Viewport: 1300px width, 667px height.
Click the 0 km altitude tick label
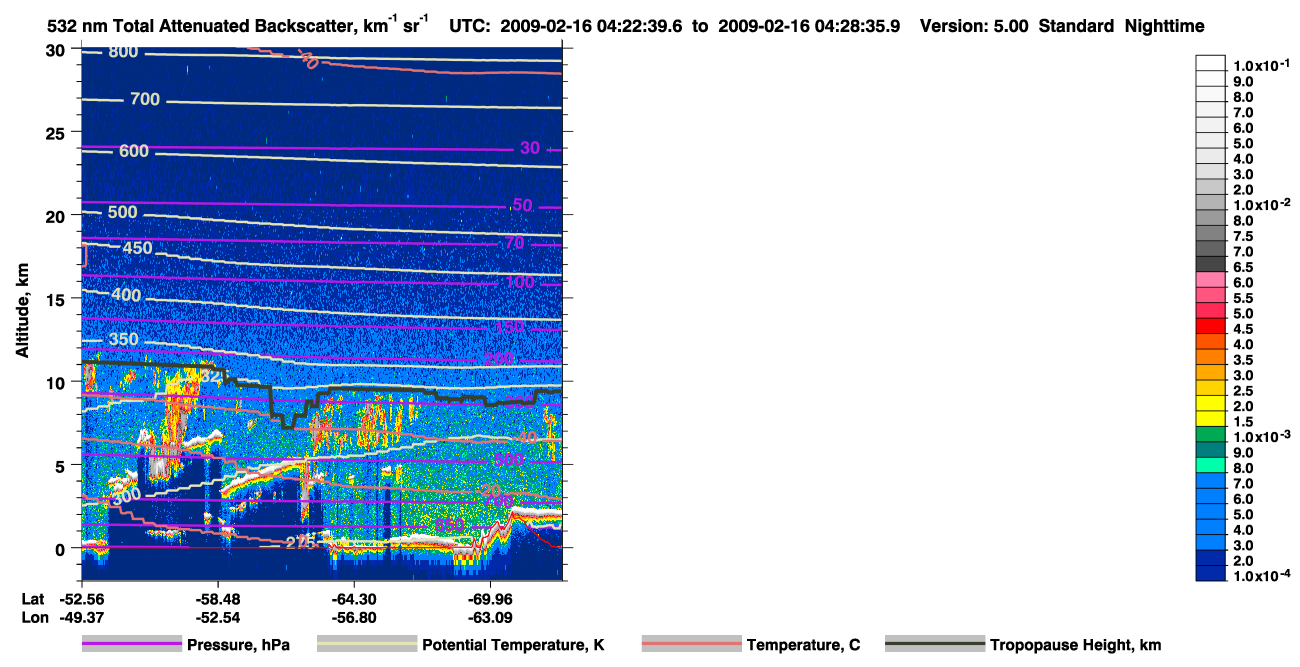click(x=61, y=548)
